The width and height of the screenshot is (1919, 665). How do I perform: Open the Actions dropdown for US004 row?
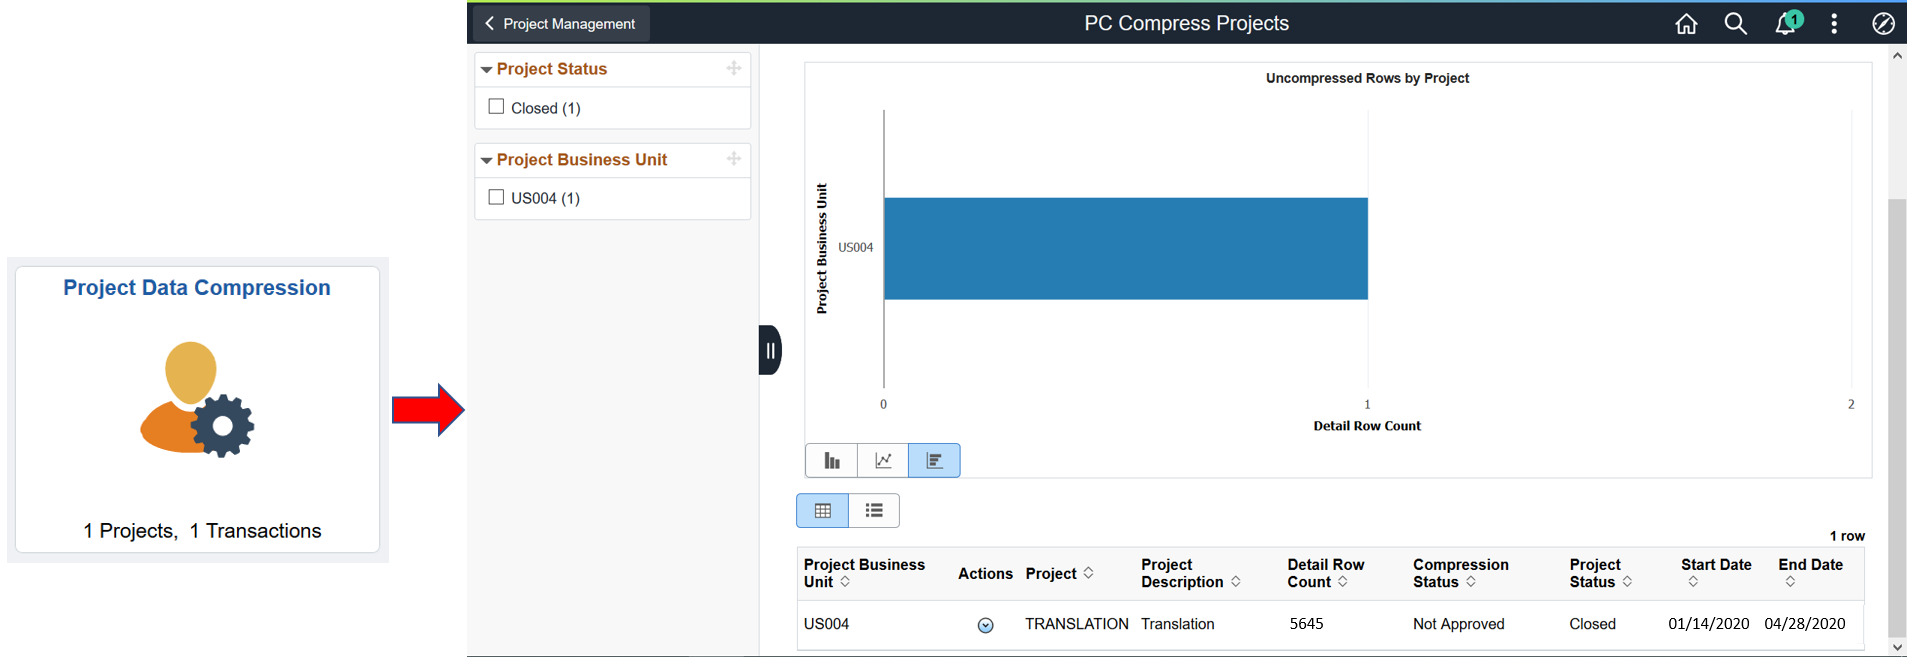pyautogui.click(x=985, y=625)
